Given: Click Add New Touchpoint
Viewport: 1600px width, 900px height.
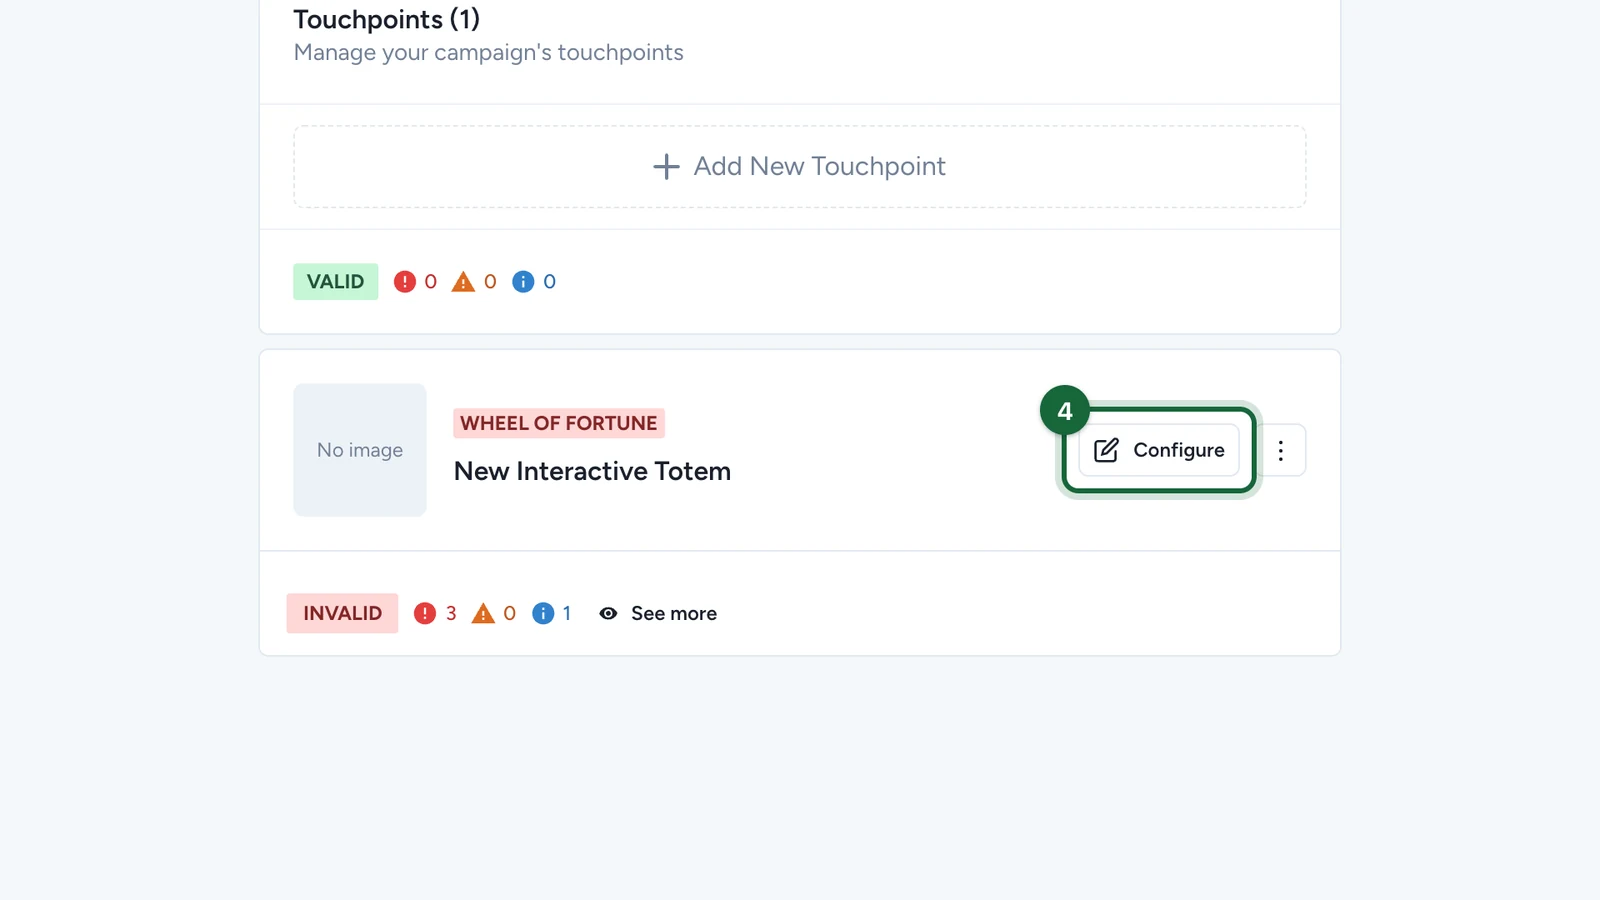Looking at the screenshot, I should coord(799,166).
